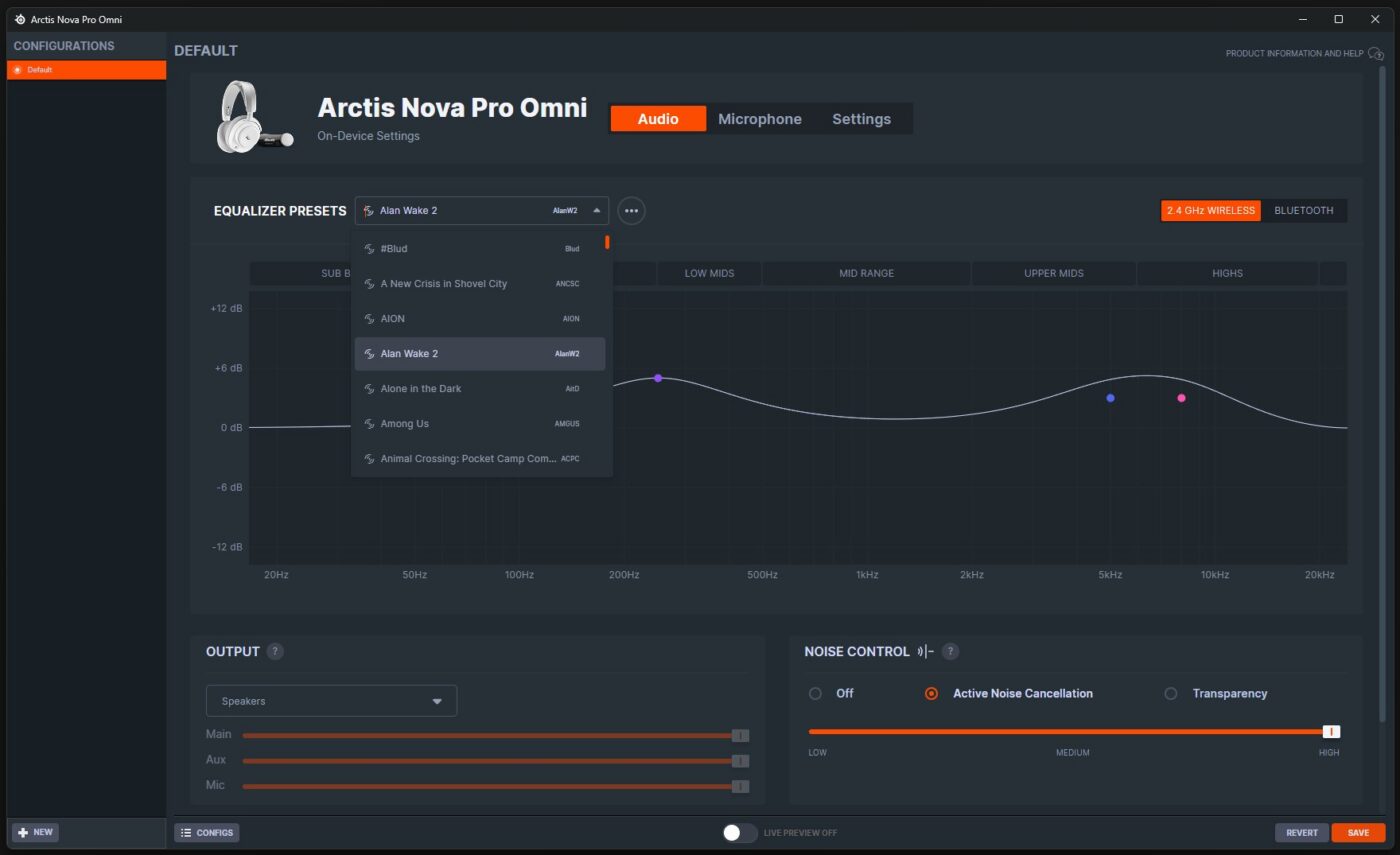This screenshot has width=1400, height=855.
Task: Collapse the Equalizer Presets dropdown arrow
Action: click(596, 211)
